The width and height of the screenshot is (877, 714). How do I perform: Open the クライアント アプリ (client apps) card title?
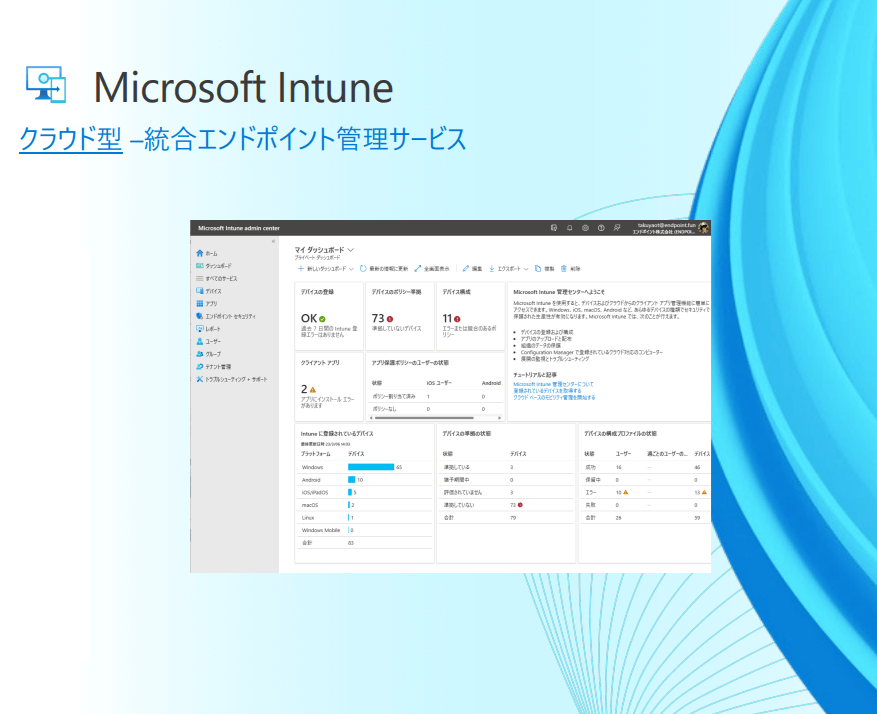(320, 363)
